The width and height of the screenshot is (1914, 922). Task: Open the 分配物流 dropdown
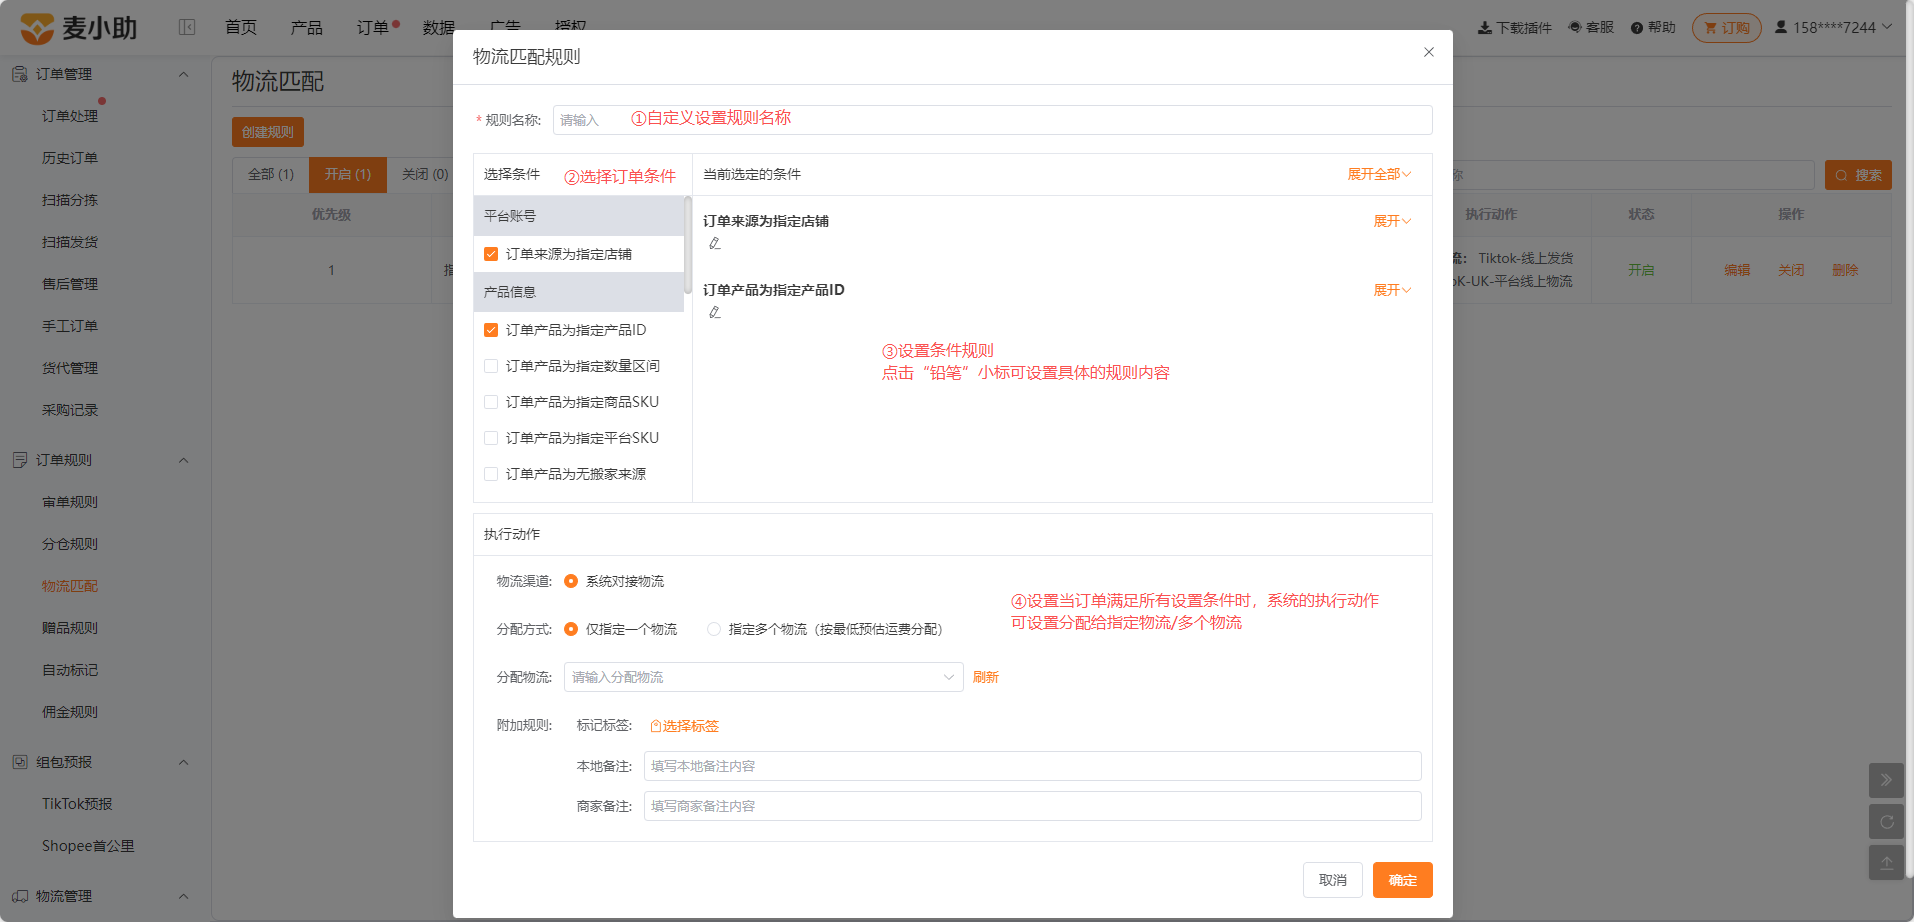pos(764,677)
